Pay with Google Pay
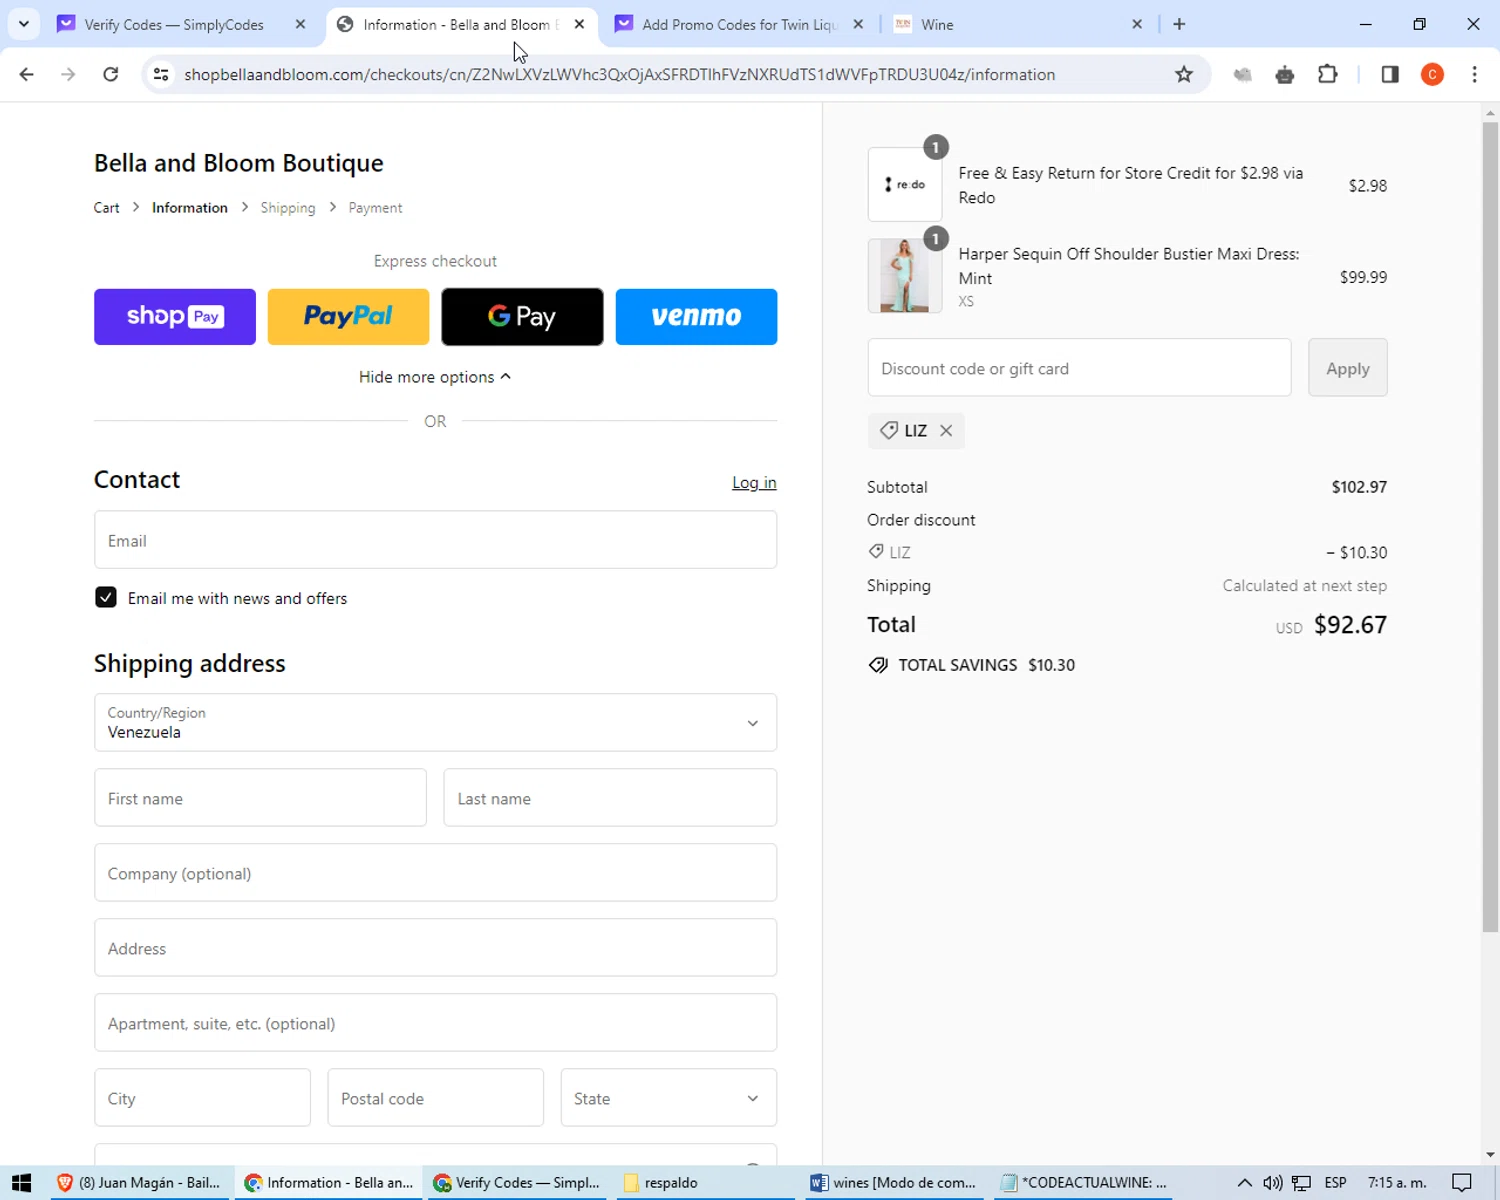1500x1200 pixels. [x=522, y=317]
